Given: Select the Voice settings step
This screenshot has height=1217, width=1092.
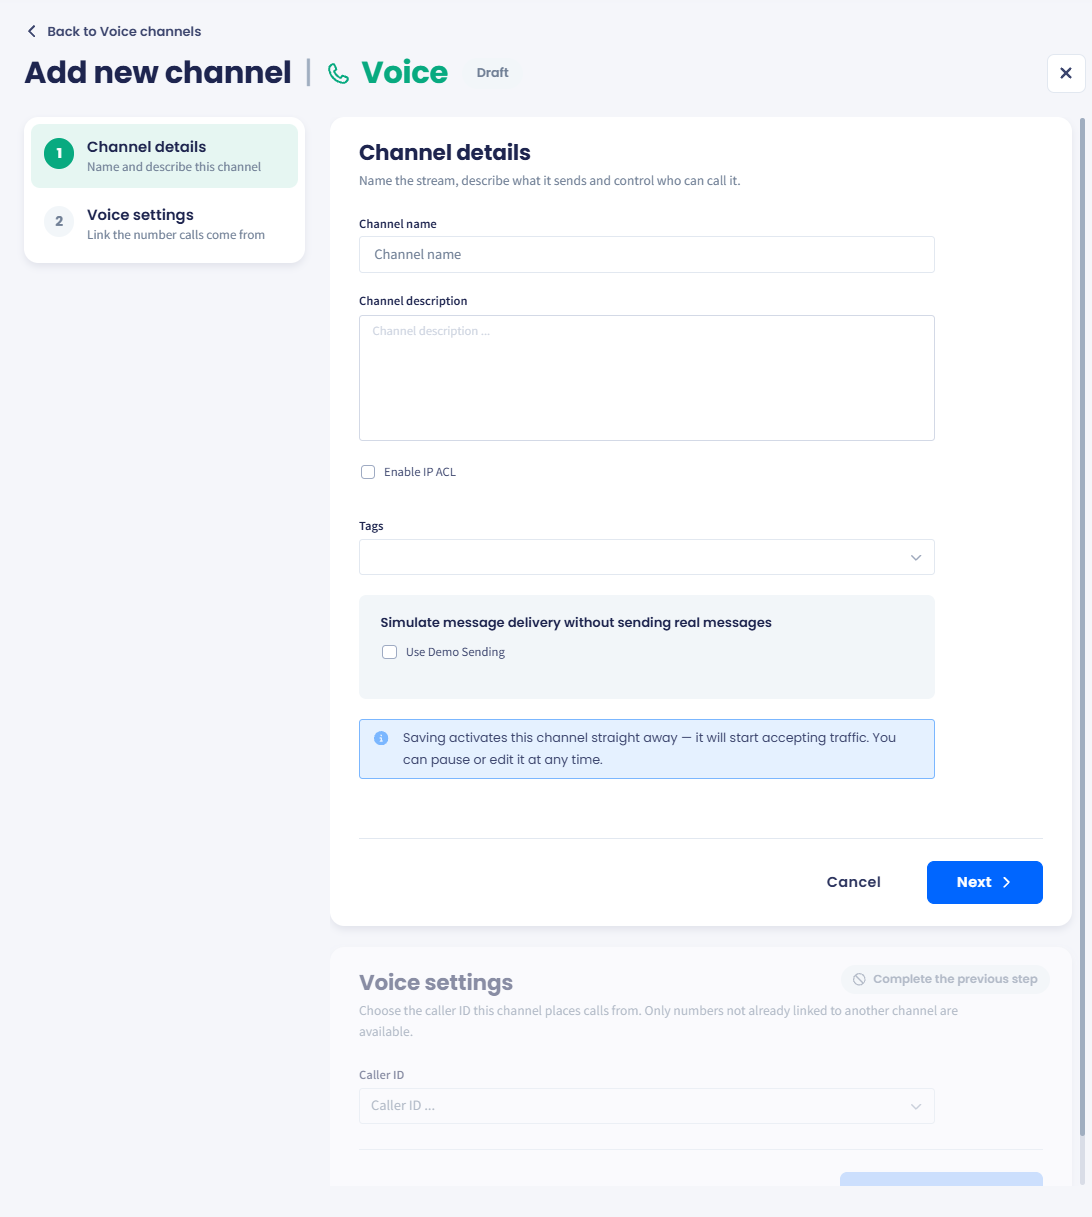Looking at the screenshot, I should coord(164,224).
